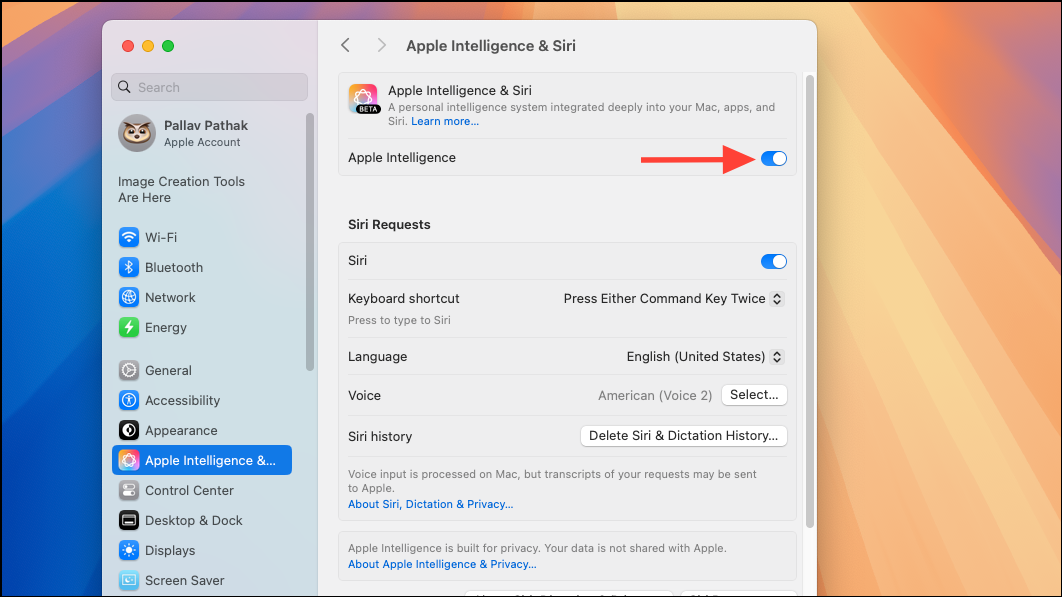
Task: Open Screen Saver settings
Action: tap(202, 580)
